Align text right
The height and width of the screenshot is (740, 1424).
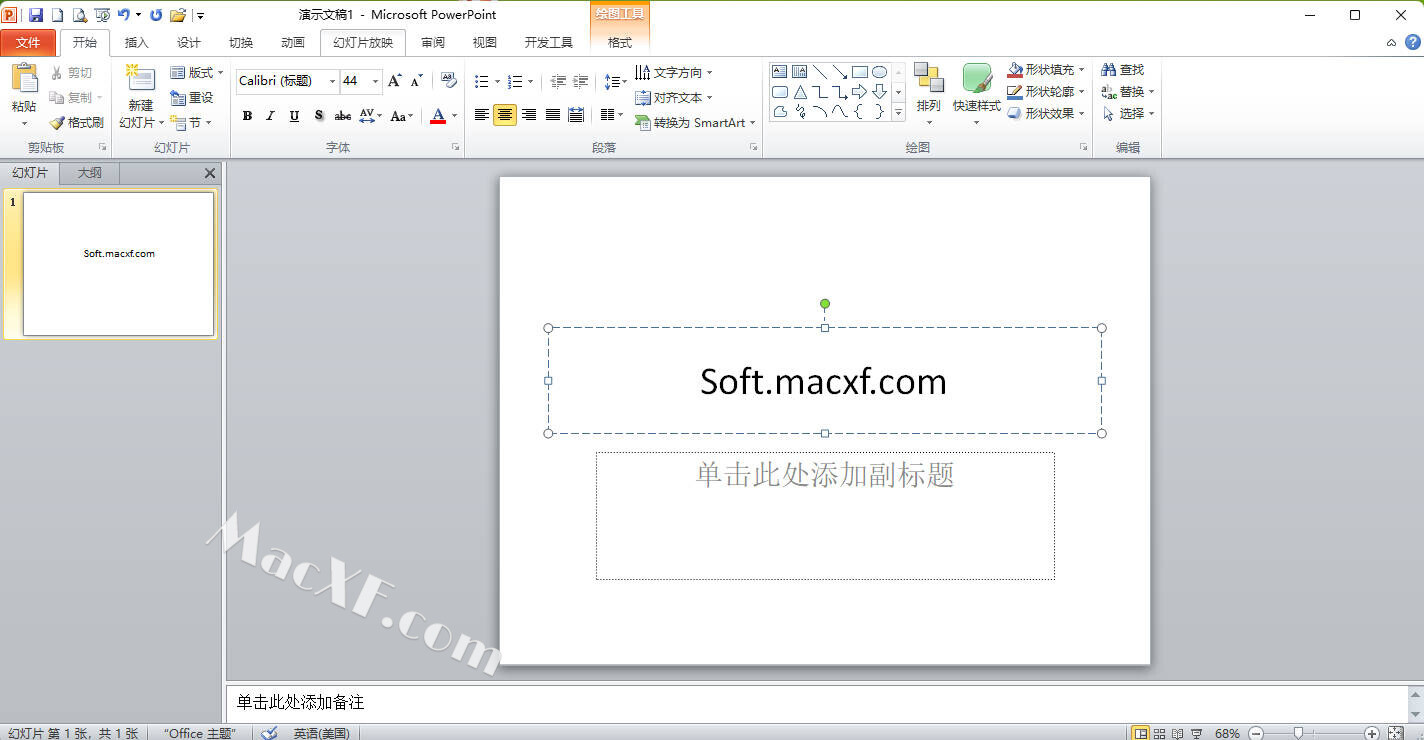coord(528,115)
